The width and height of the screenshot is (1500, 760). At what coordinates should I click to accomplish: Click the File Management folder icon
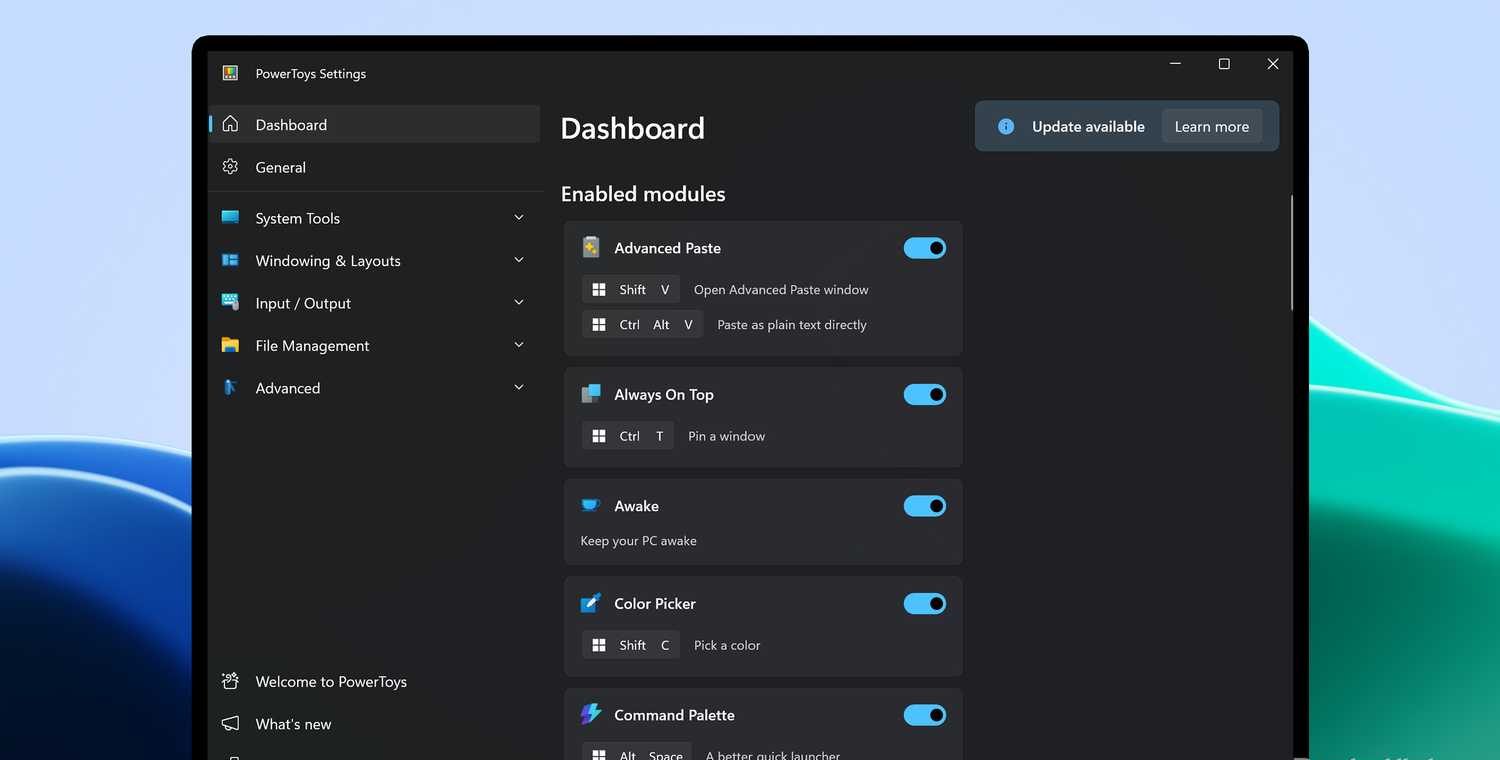(x=231, y=345)
